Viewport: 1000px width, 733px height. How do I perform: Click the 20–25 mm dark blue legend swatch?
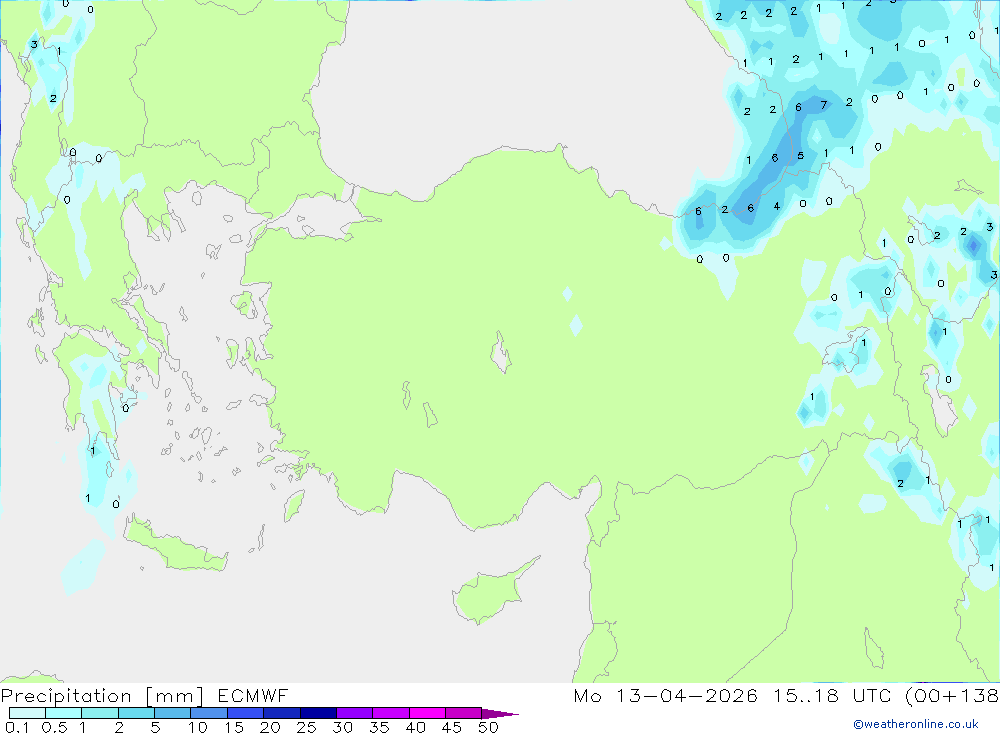point(281,713)
